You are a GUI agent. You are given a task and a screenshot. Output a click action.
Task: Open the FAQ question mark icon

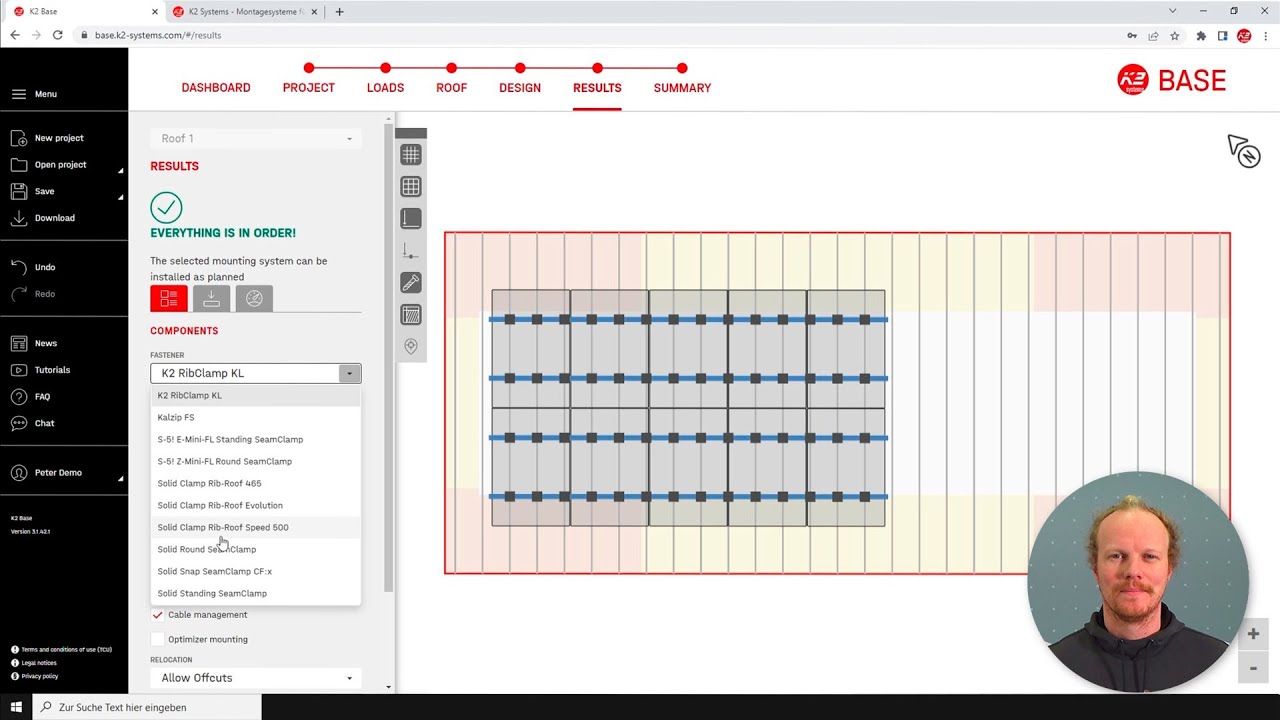[19, 396]
